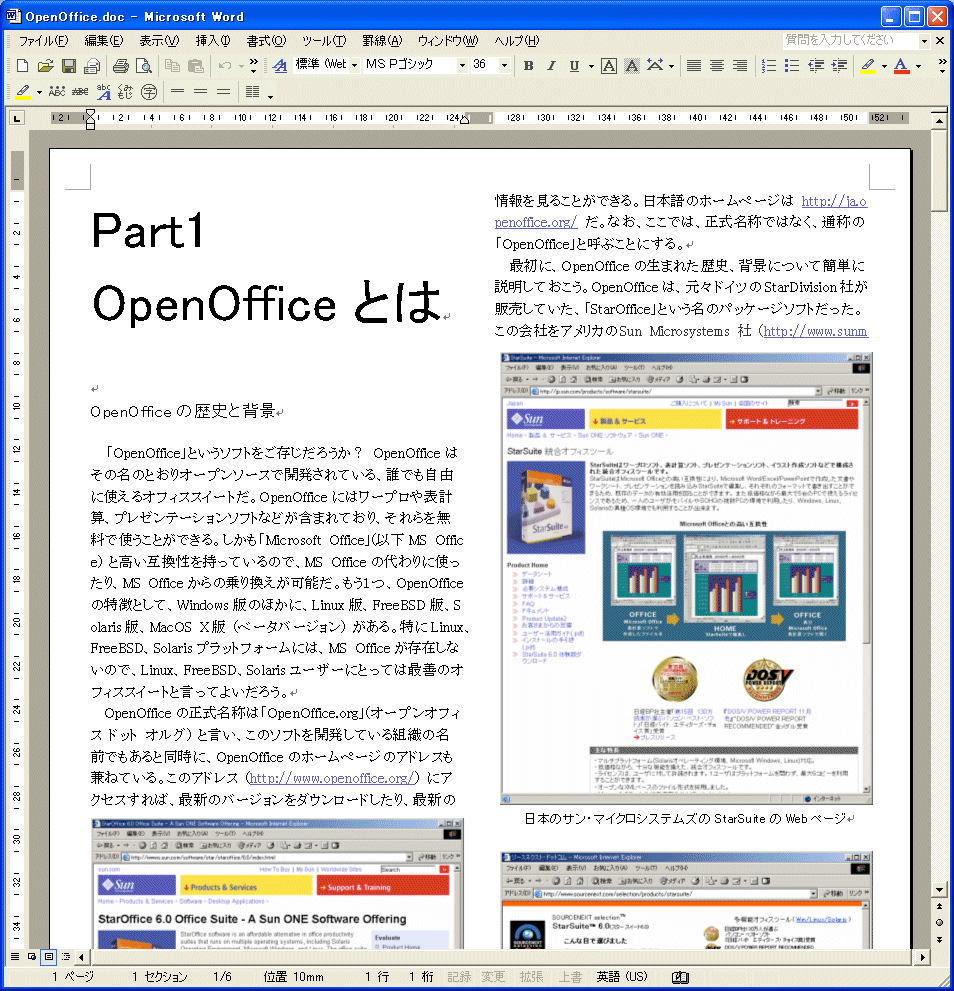Apply combined characters (kumimoji) formatting

point(126,92)
